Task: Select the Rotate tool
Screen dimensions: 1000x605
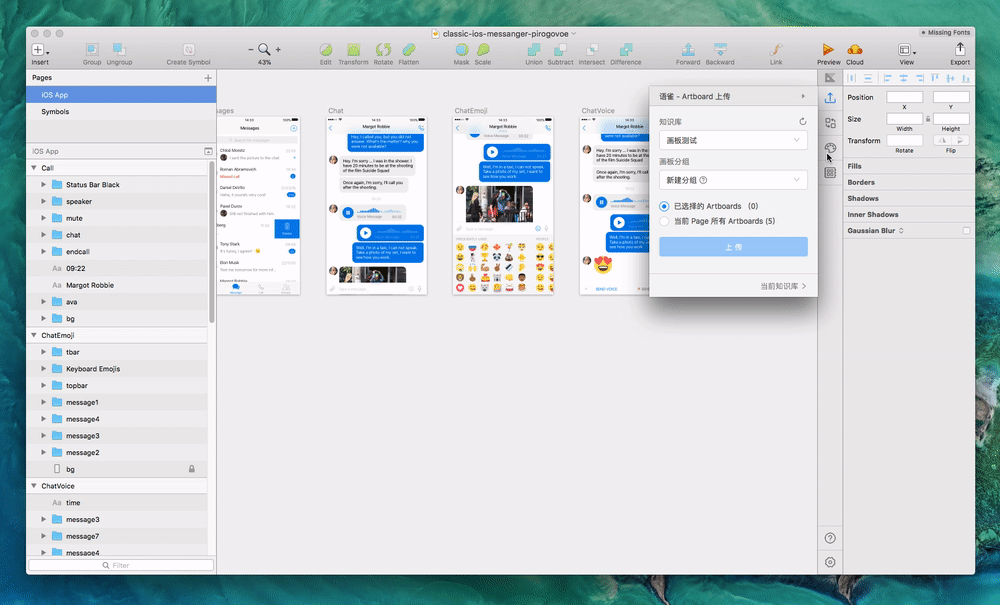Action: click(x=383, y=50)
